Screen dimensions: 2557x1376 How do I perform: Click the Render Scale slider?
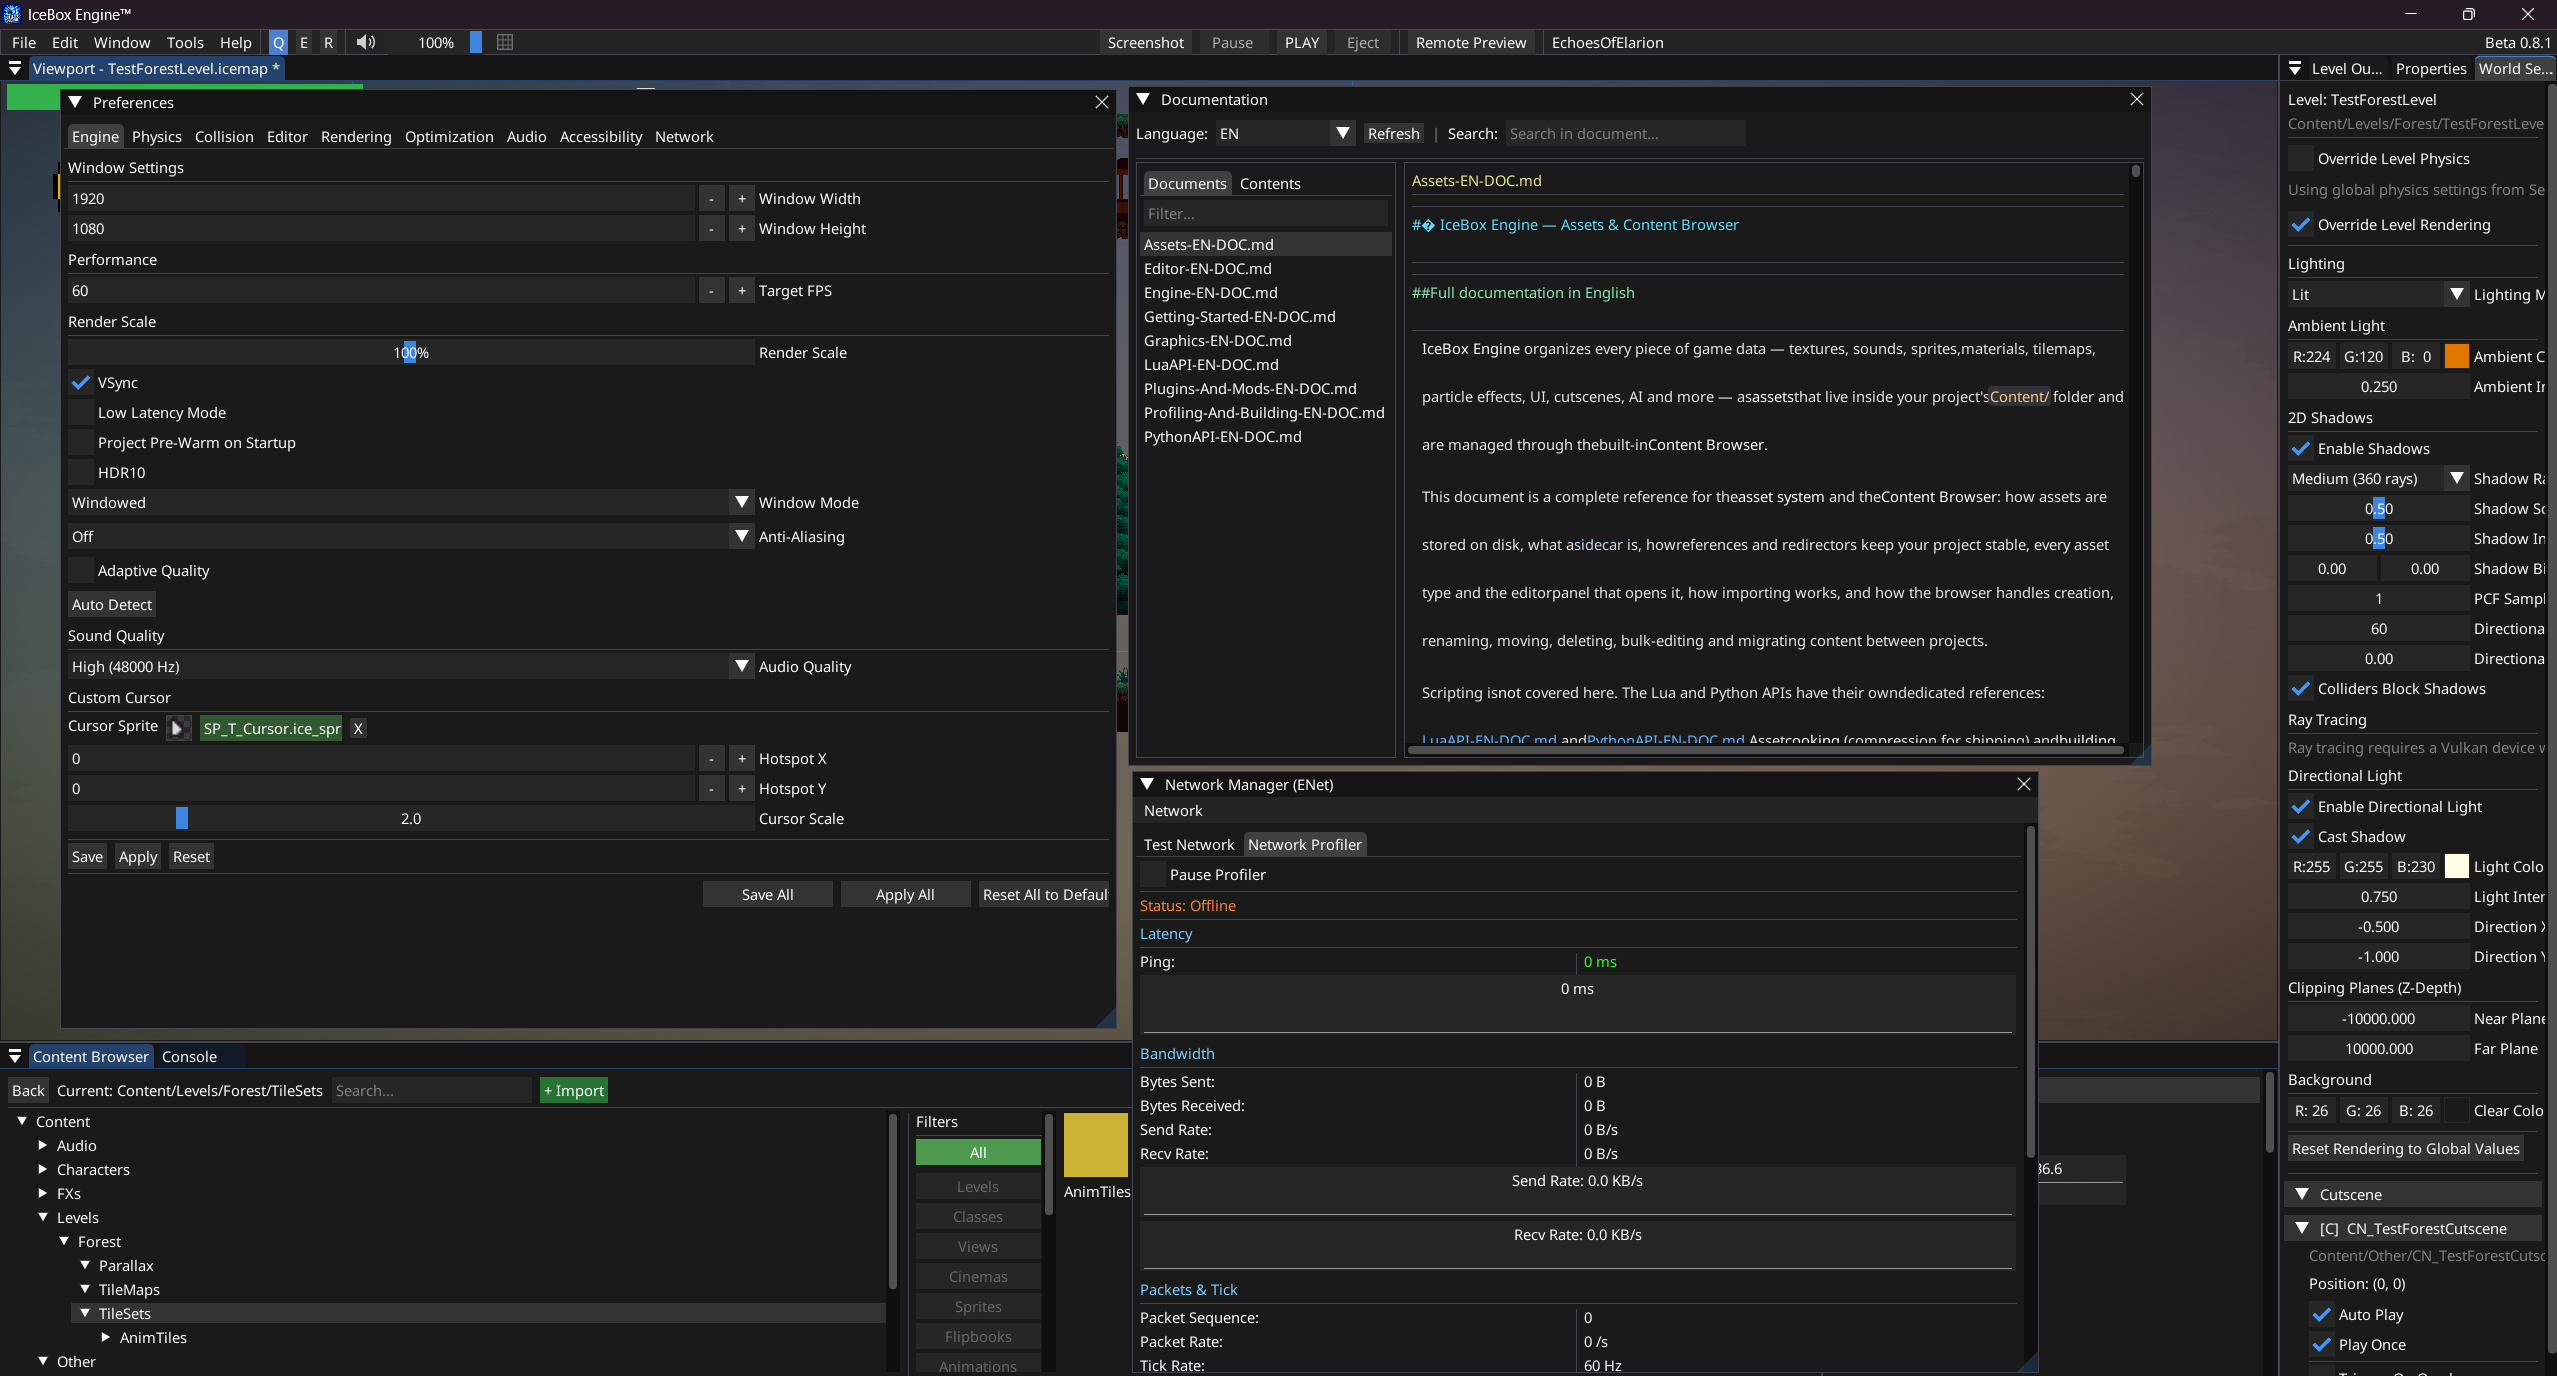tap(411, 353)
